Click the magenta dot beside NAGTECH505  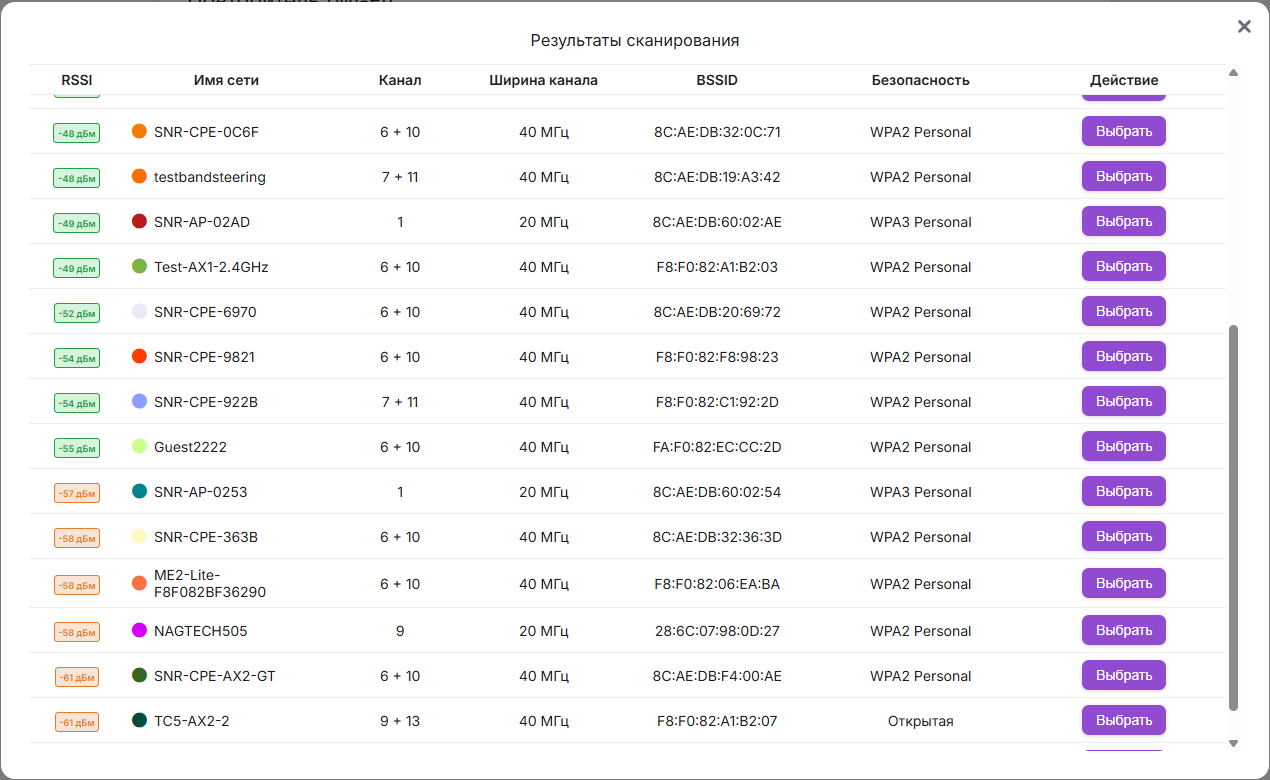point(140,631)
